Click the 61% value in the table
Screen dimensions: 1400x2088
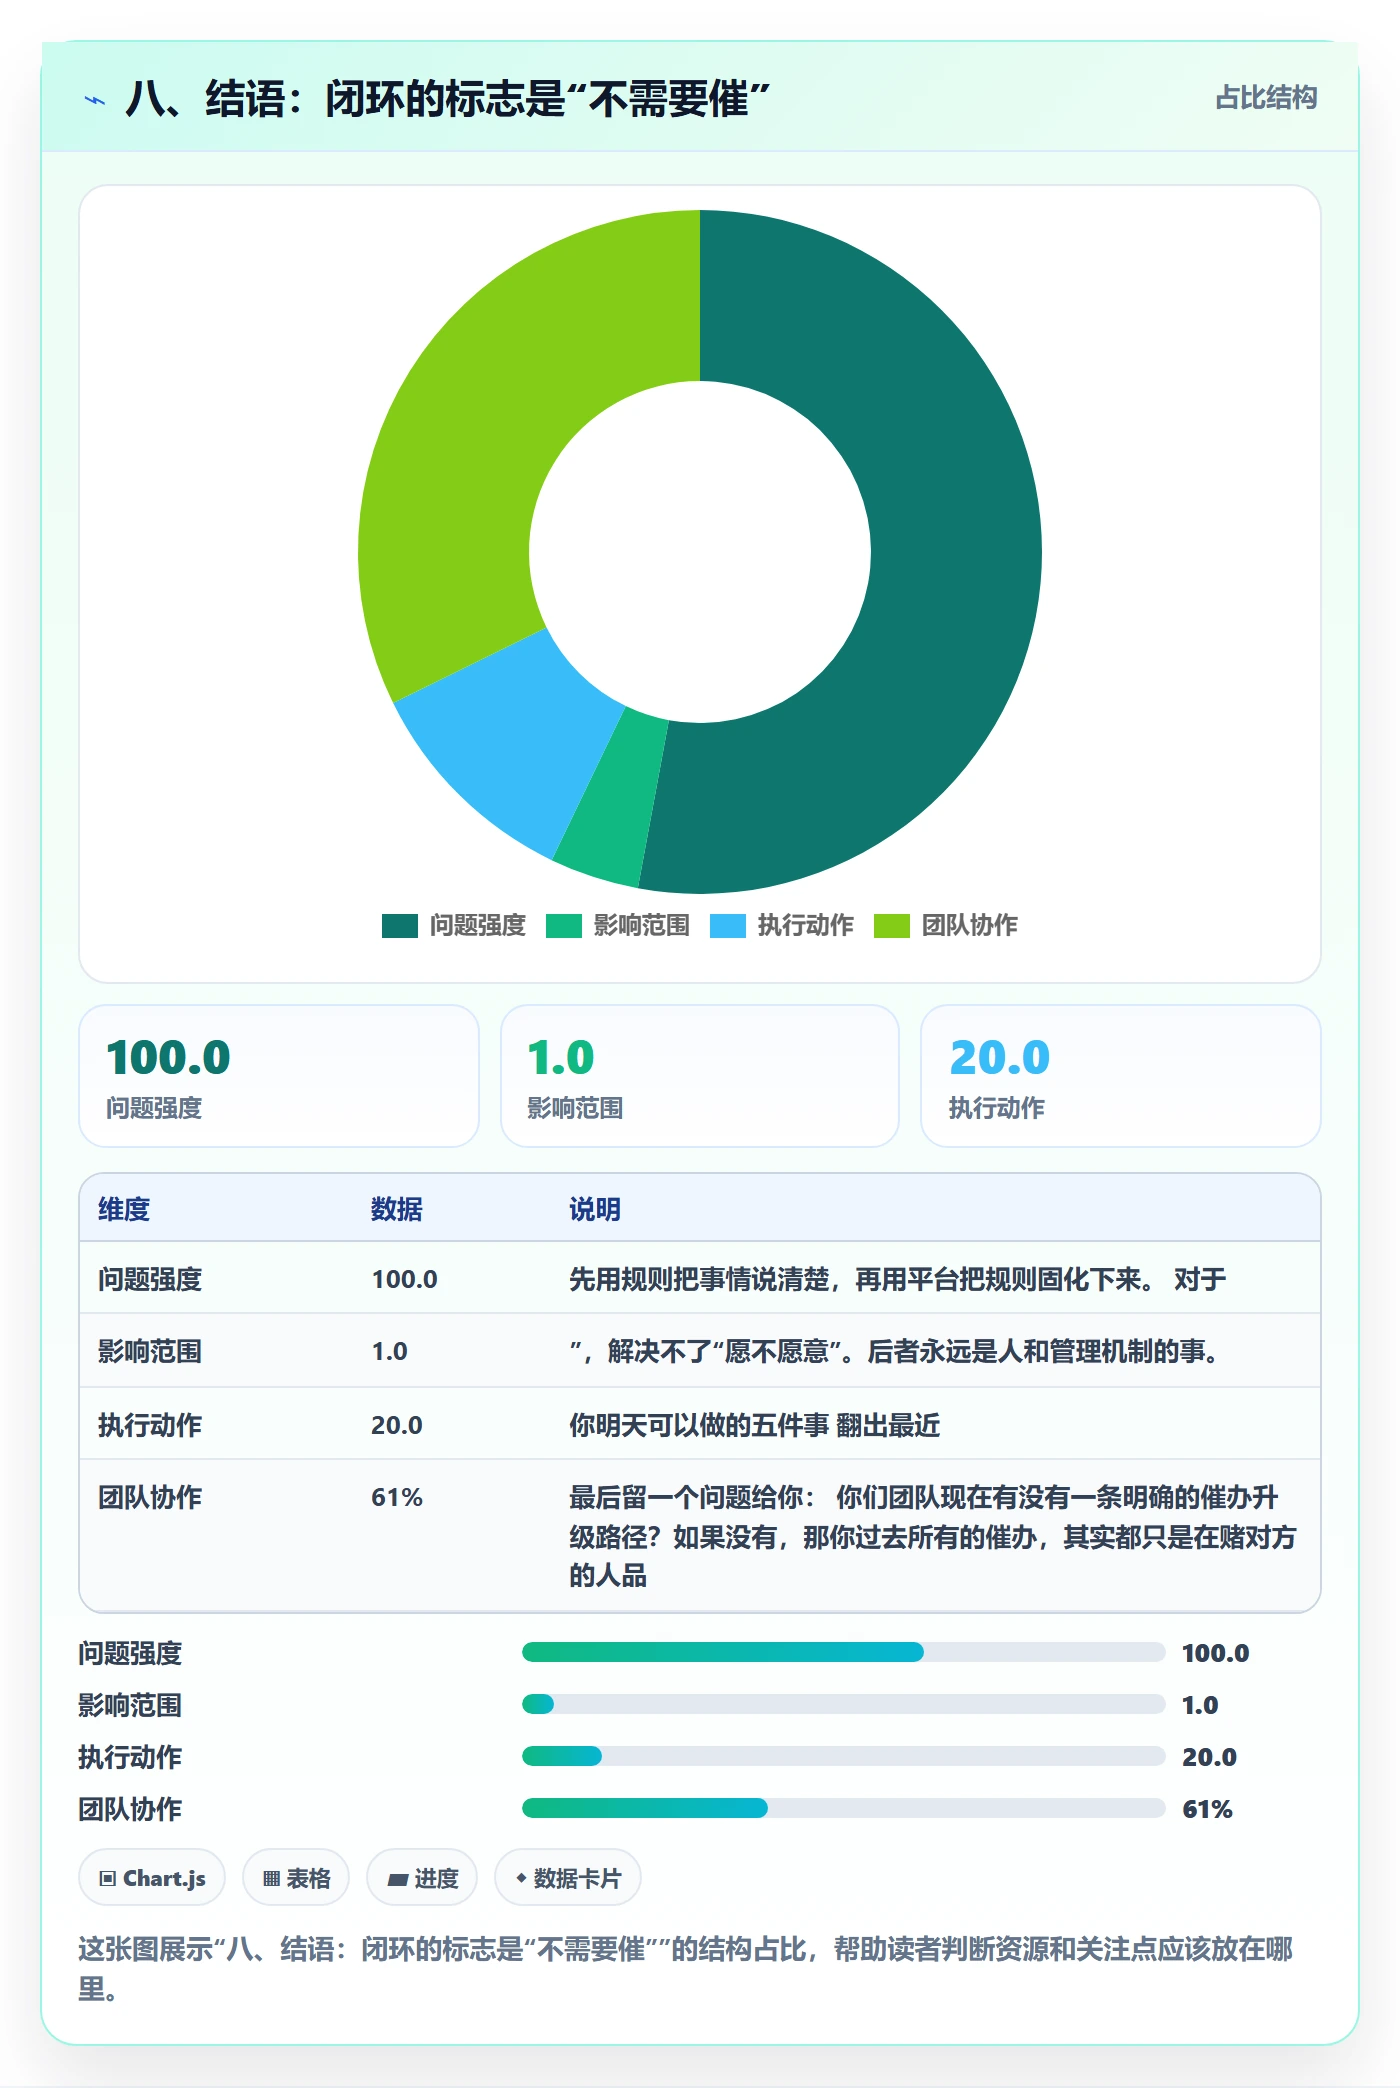pyautogui.click(x=397, y=1497)
